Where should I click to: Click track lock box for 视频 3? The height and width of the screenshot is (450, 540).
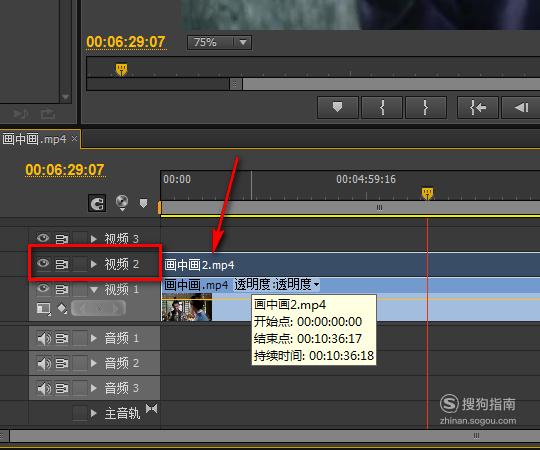pyautogui.click(x=80, y=238)
